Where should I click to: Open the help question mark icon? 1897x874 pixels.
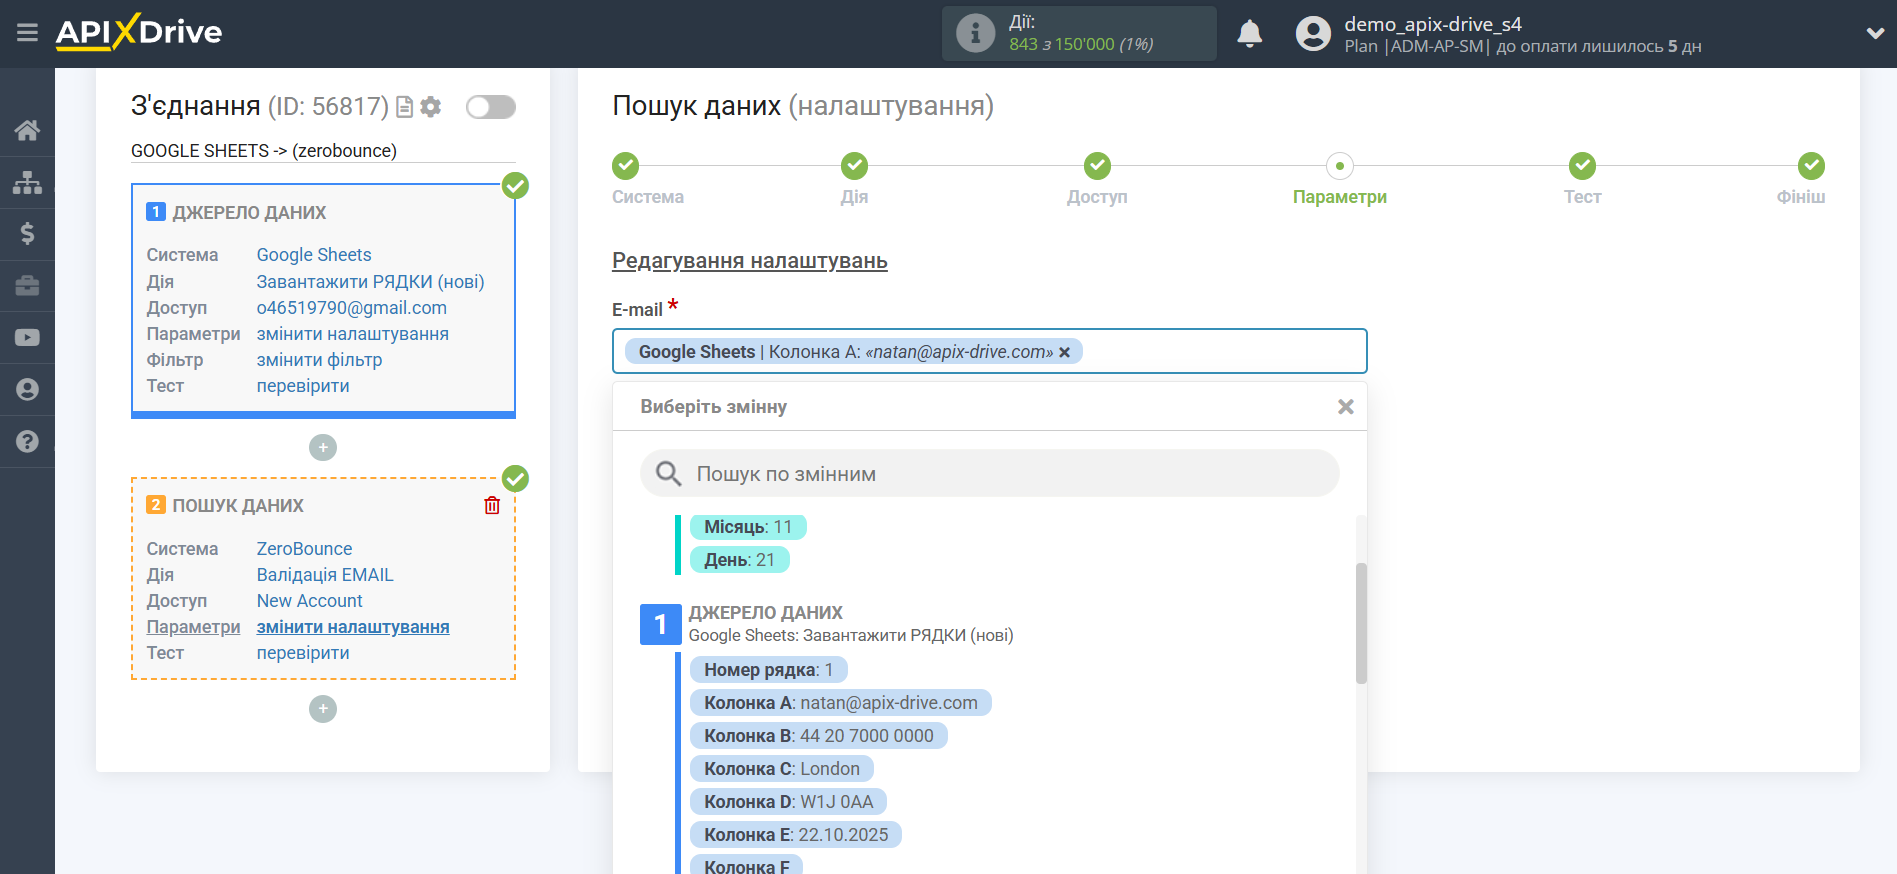coord(27,441)
